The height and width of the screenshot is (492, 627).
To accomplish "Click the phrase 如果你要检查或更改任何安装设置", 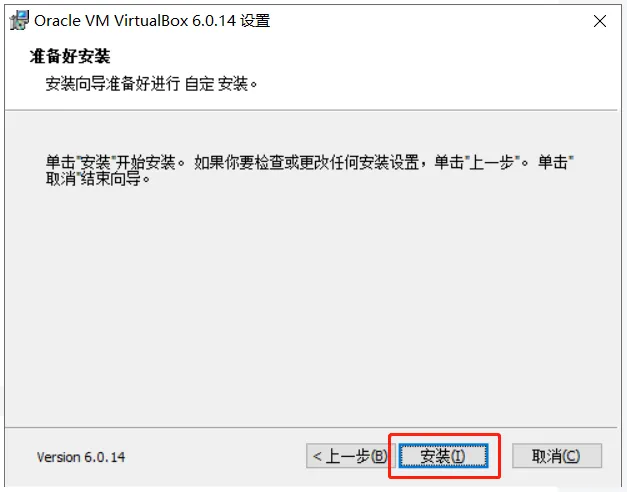I will [307, 162].
